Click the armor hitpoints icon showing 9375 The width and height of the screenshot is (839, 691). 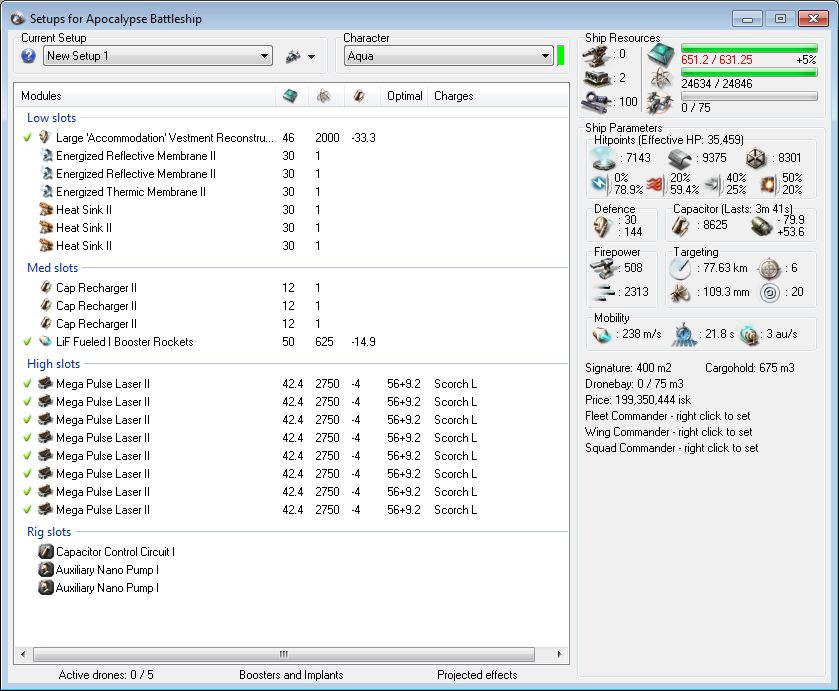pos(680,158)
